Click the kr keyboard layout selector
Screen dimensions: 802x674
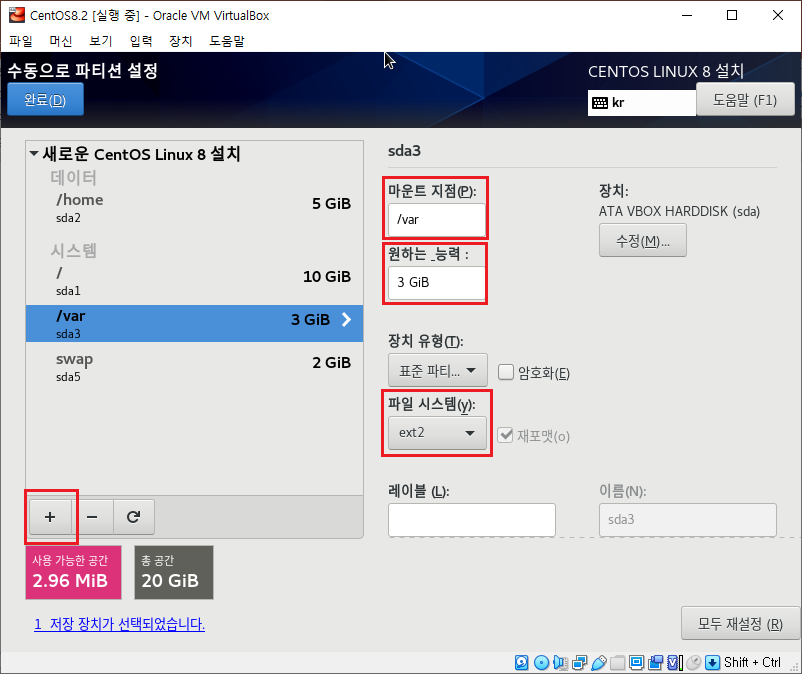coord(642,103)
